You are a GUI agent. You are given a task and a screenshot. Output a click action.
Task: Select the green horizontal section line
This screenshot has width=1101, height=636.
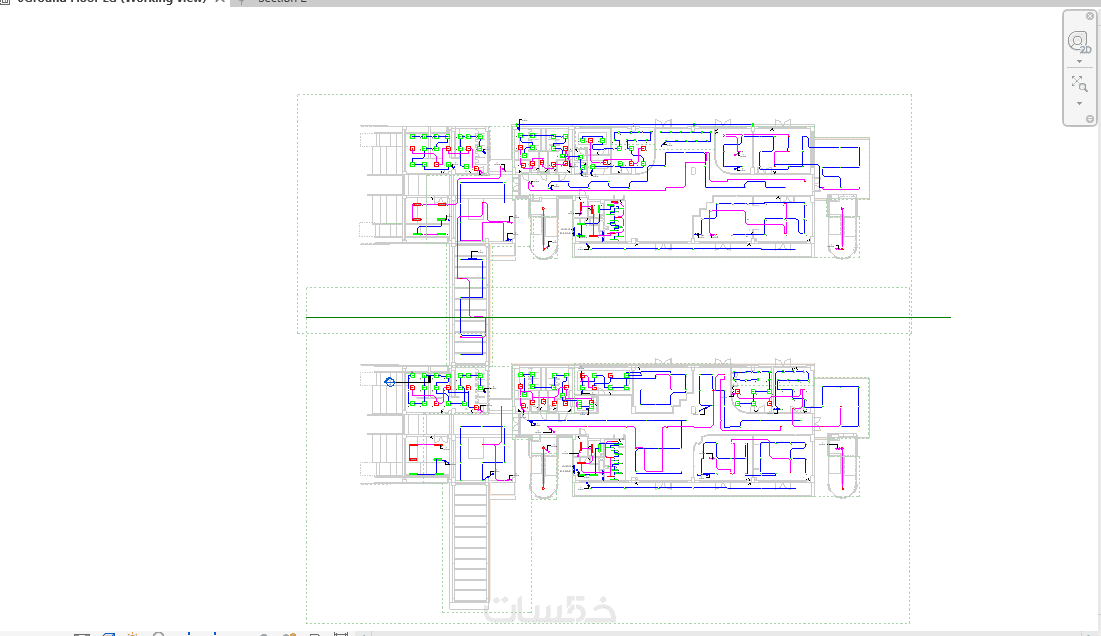tap(628, 317)
